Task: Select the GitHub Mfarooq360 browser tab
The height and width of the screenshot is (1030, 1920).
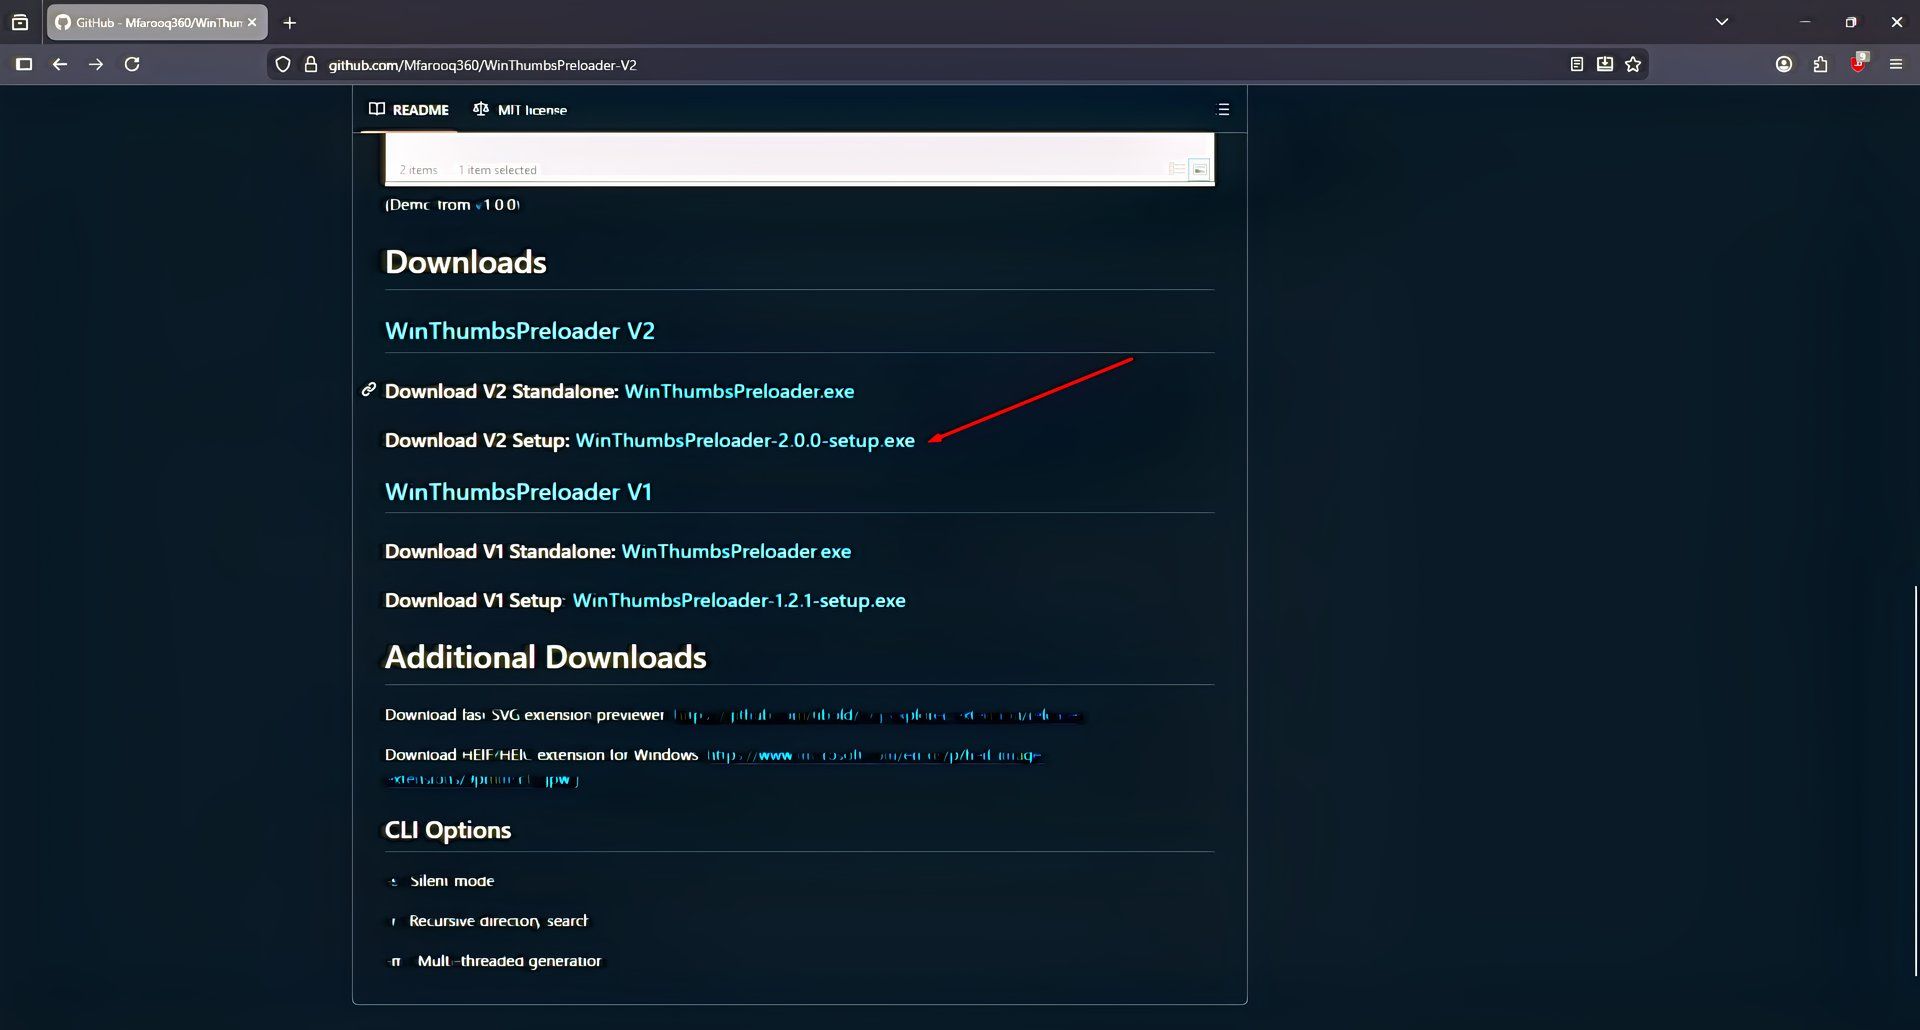Action: 157,22
